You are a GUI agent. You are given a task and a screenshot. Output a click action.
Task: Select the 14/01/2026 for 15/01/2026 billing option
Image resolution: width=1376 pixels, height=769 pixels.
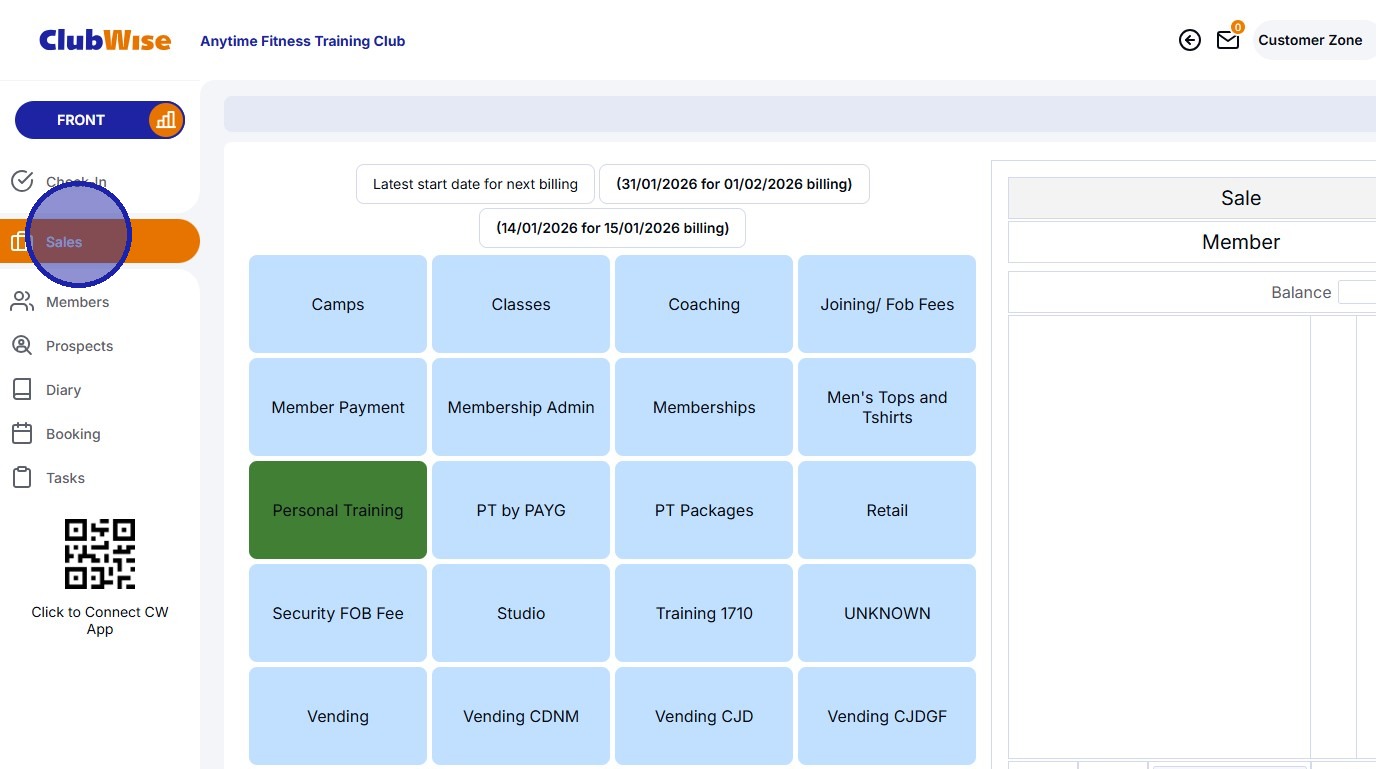pyautogui.click(x=612, y=228)
